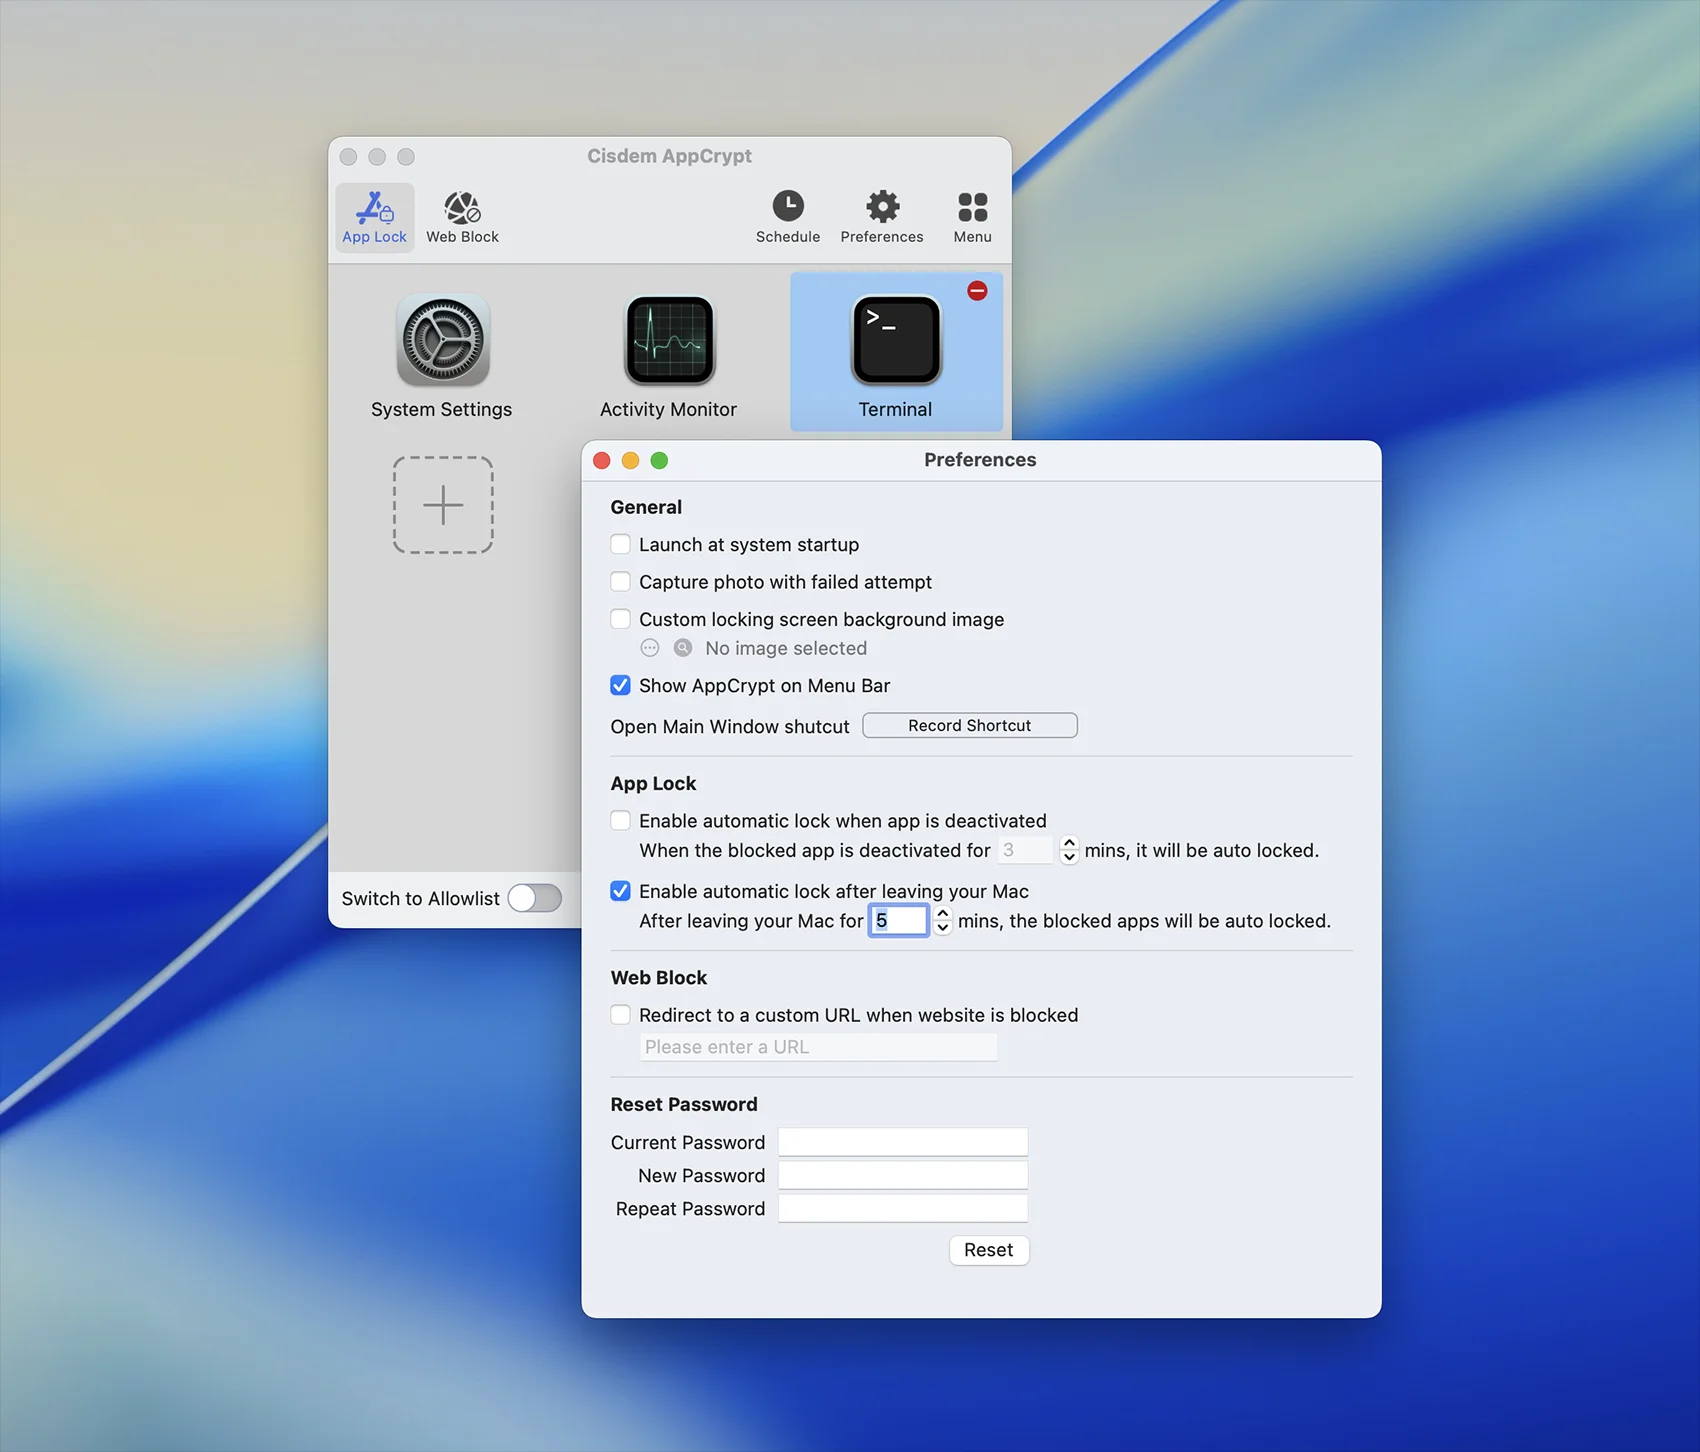The image size is (1700, 1452).
Task: Check Redirect to a custom URL option
Action: point(621,1015)
